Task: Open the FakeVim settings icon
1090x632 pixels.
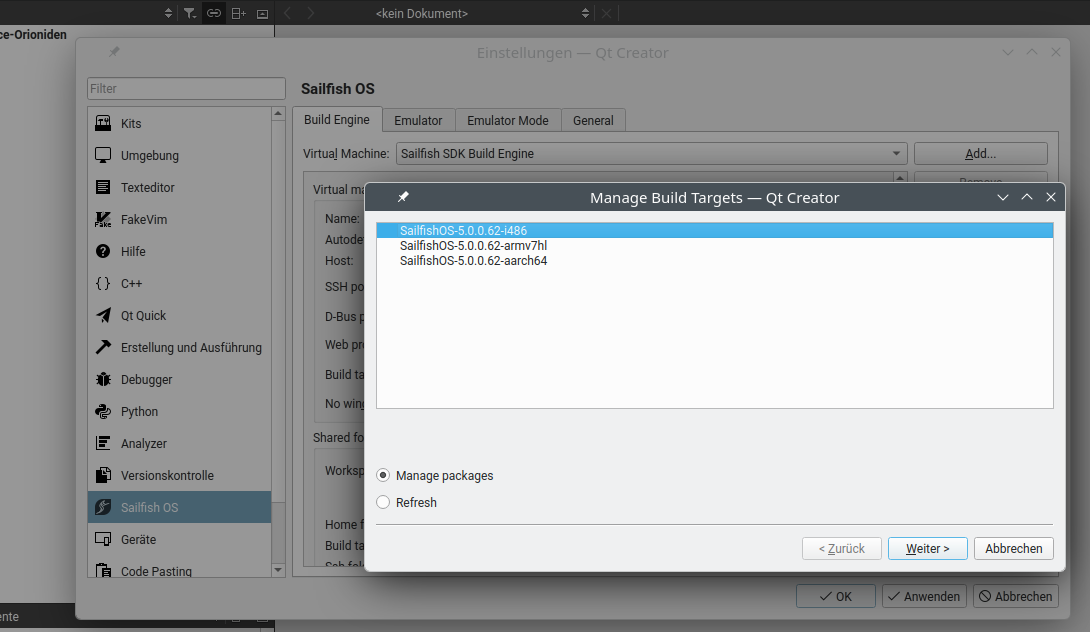Action: pos(103,220)
